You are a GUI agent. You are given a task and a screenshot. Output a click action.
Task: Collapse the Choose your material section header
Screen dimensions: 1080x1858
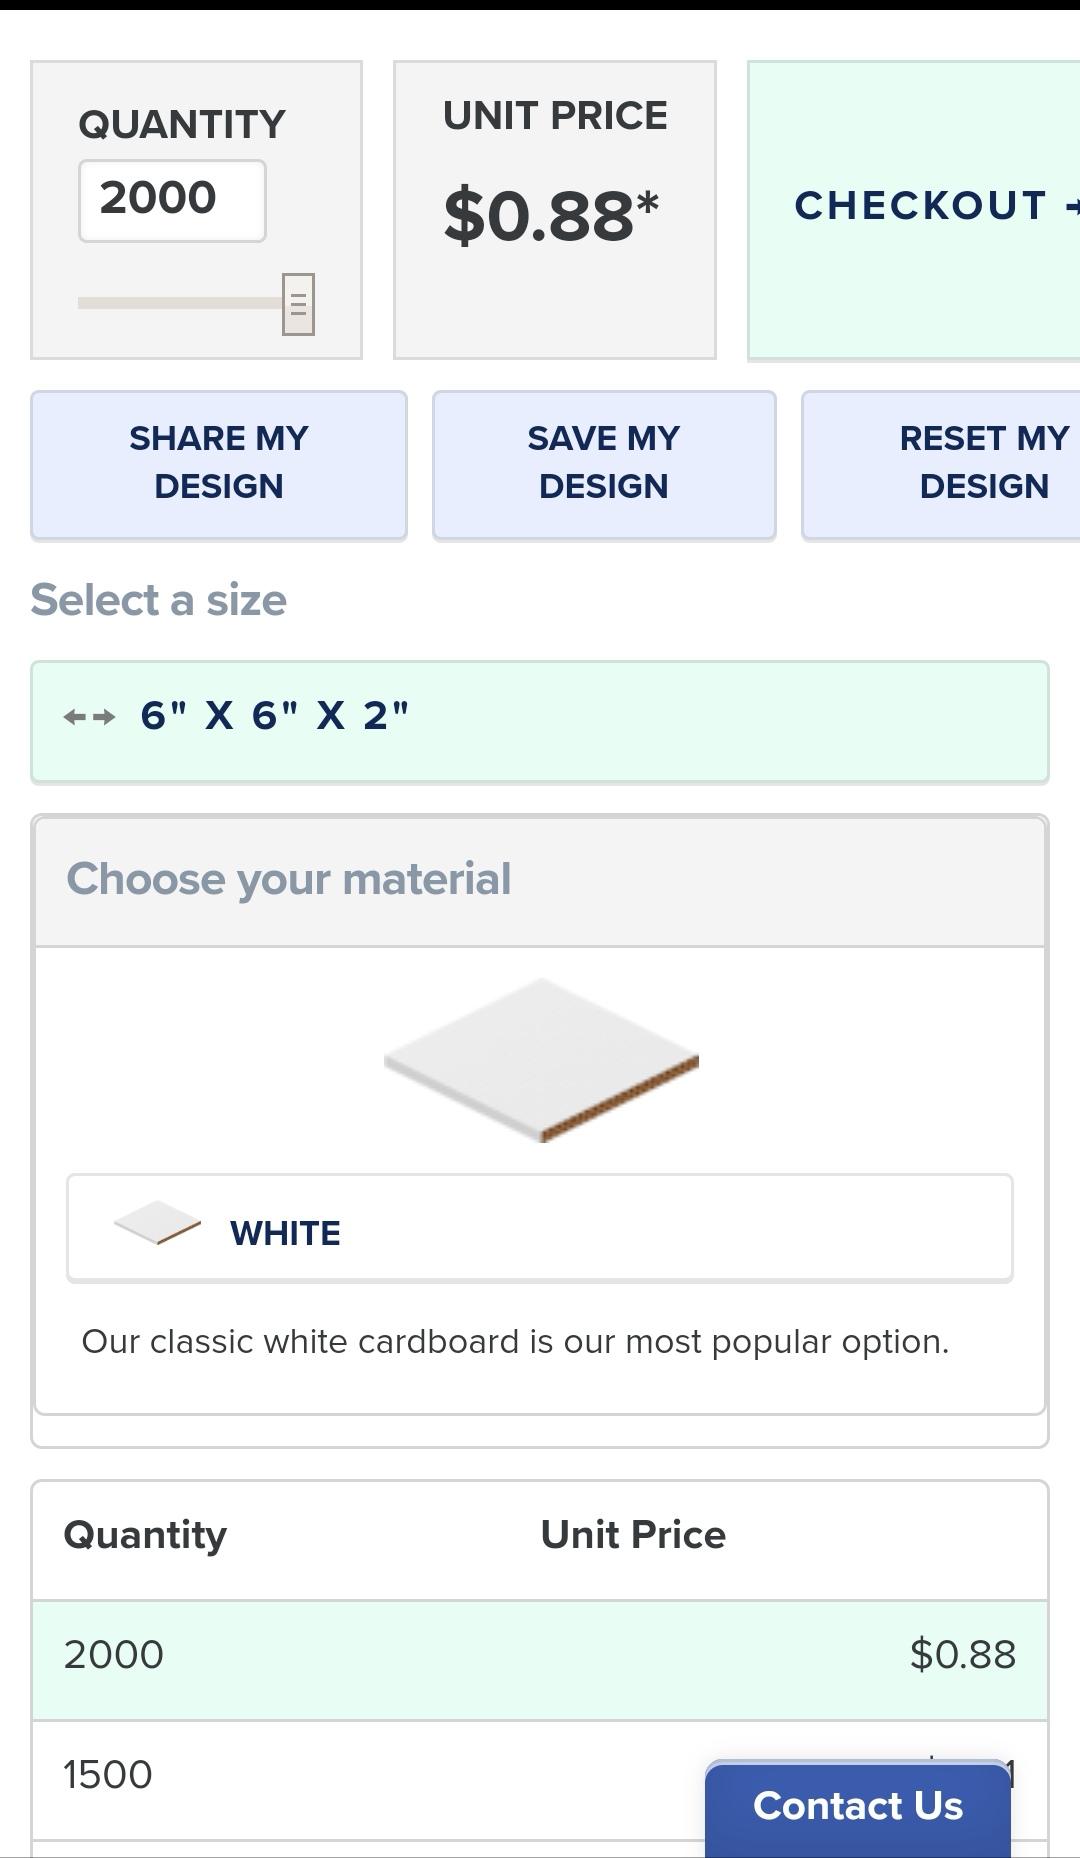540,881
